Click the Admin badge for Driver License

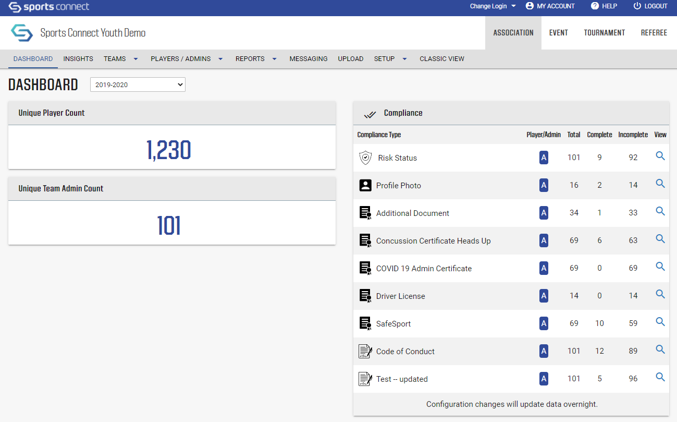(x=543, y=296)
